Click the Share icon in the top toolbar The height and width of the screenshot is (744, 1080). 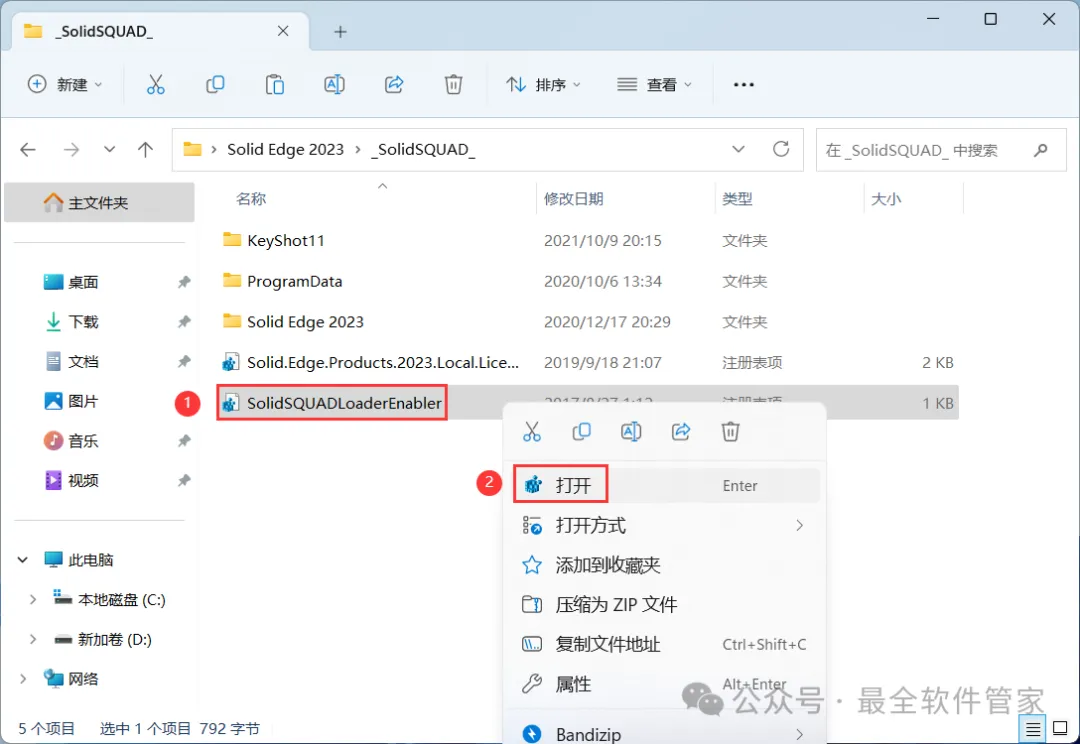click(394, 85)
